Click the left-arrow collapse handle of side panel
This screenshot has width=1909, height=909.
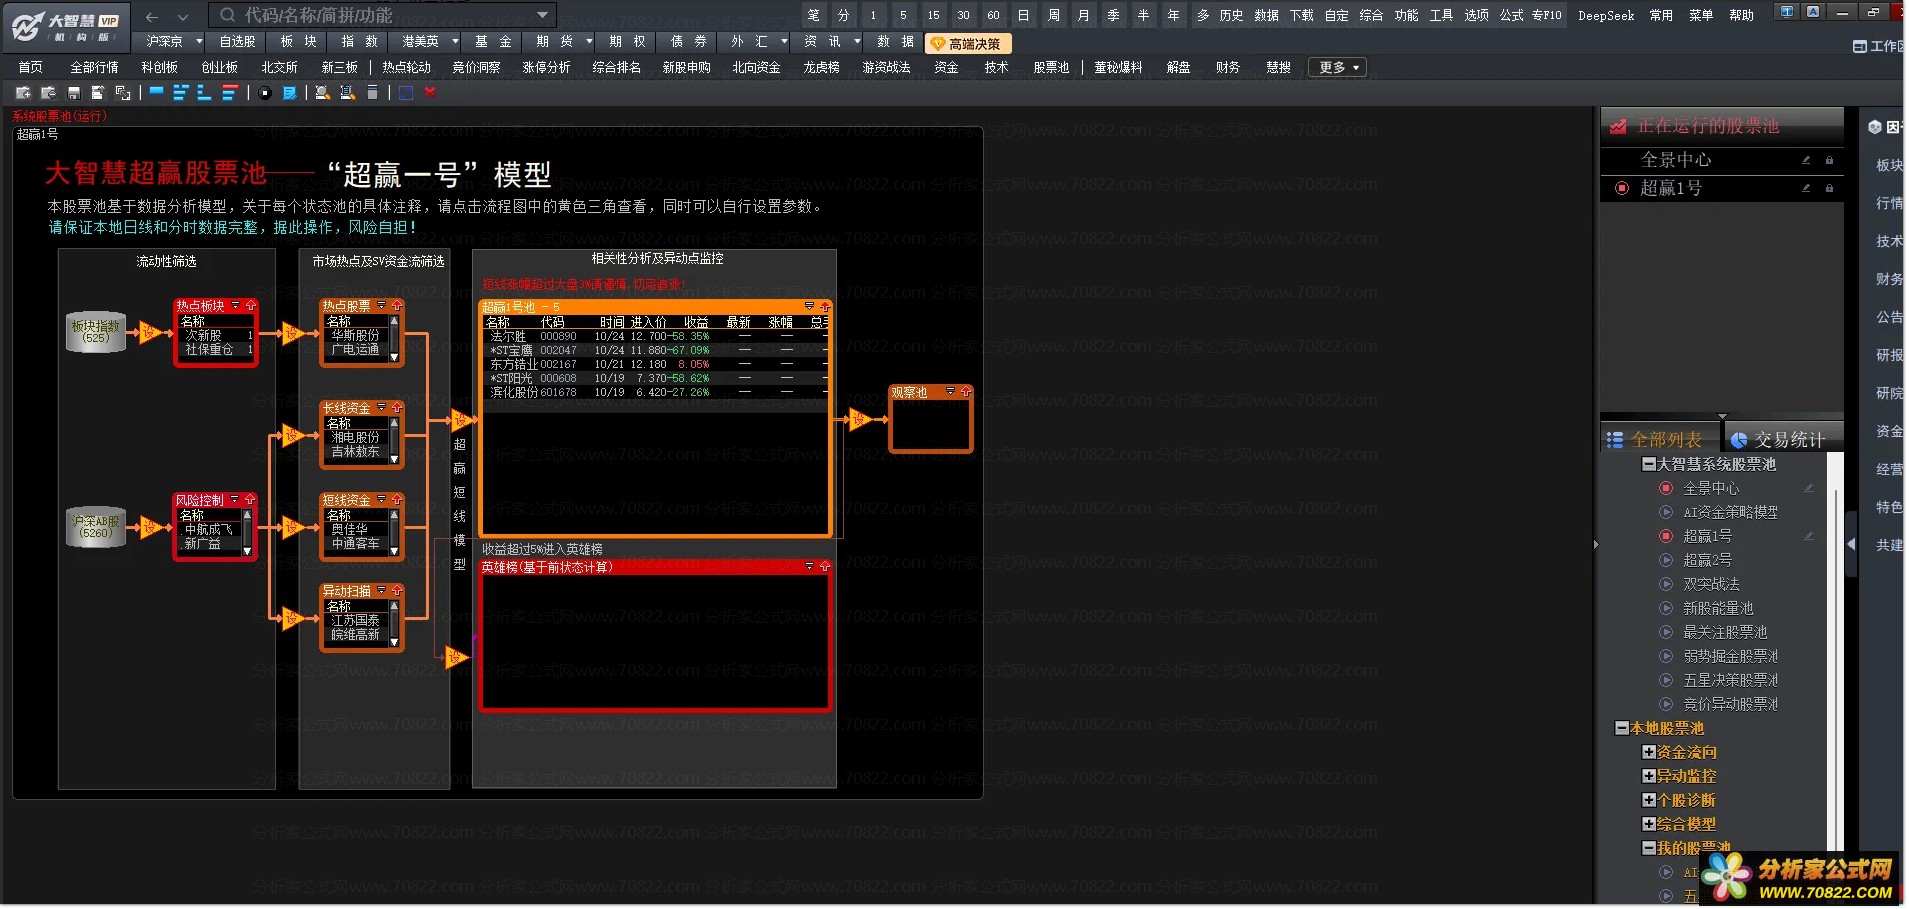tap(1851, 544)
